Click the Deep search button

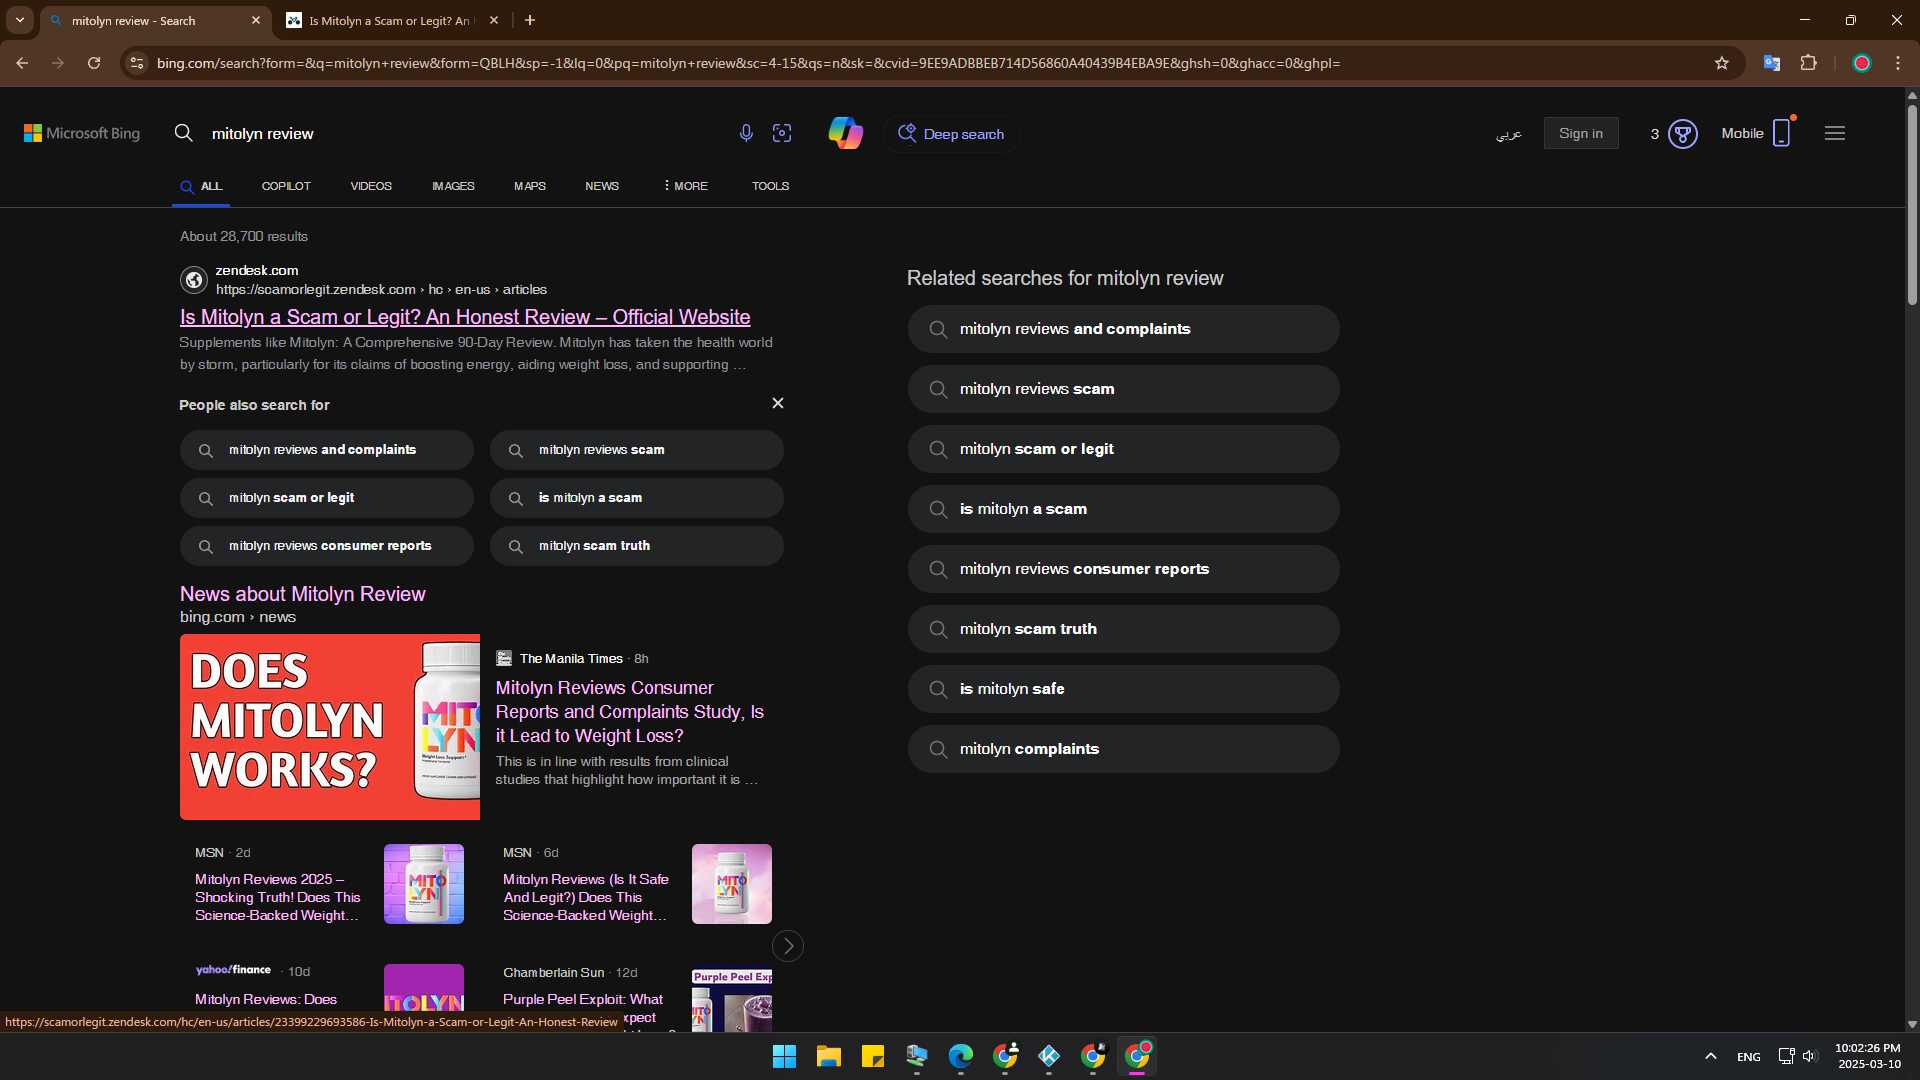[951, 133]
